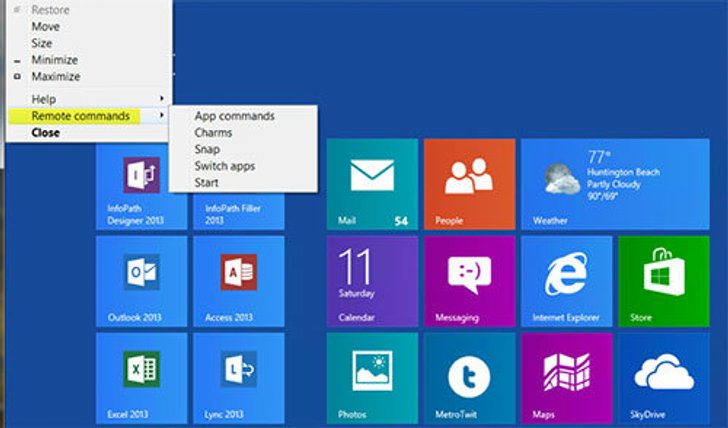Select Snap in the submenu

[243, 149]
